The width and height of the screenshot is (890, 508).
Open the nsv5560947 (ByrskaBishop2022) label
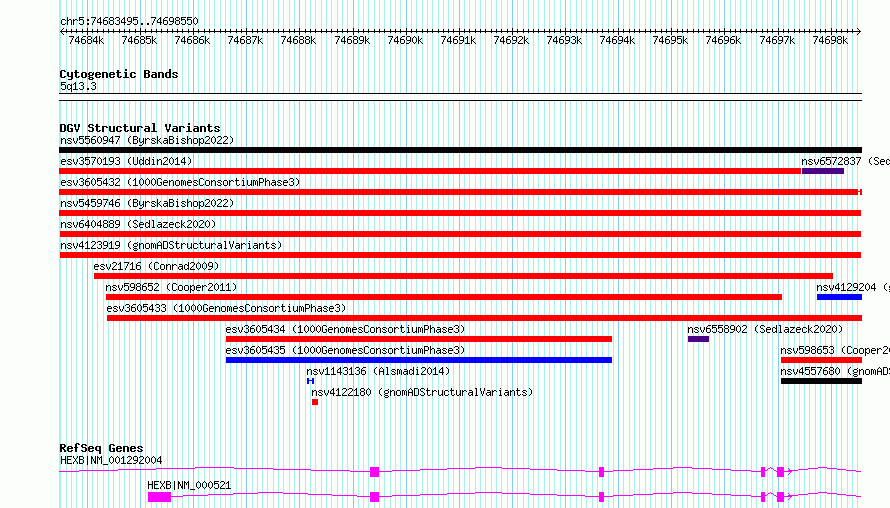(147, 140)
